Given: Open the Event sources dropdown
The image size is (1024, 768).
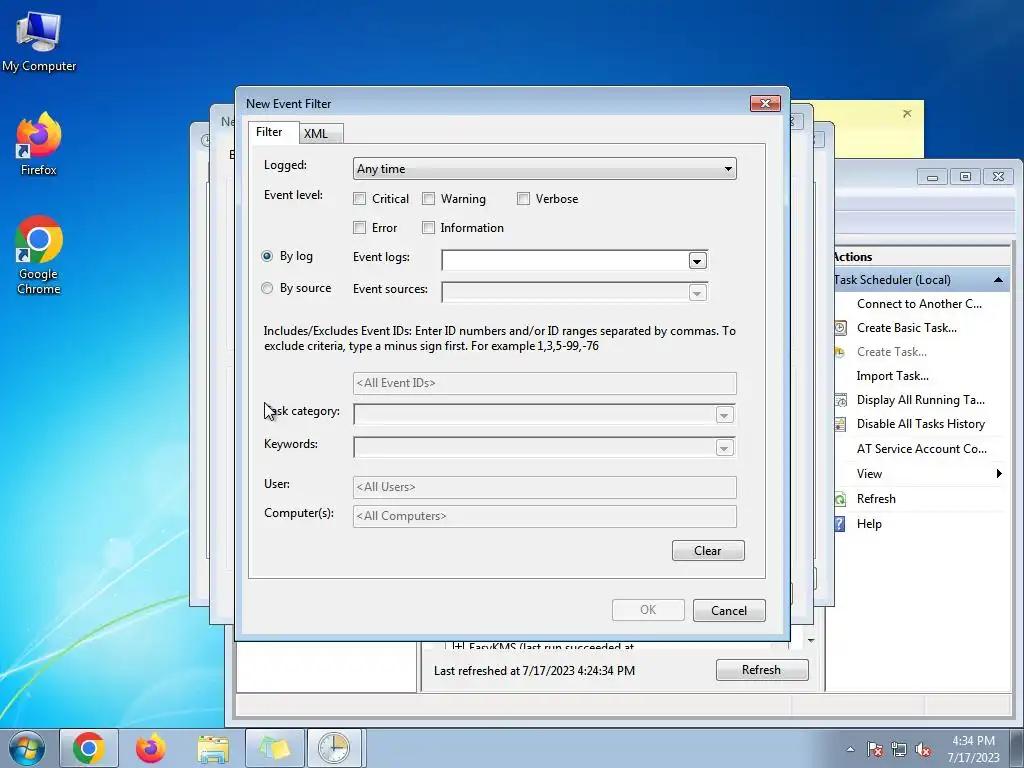Looking at the screenshot, I should pos(697,293).
